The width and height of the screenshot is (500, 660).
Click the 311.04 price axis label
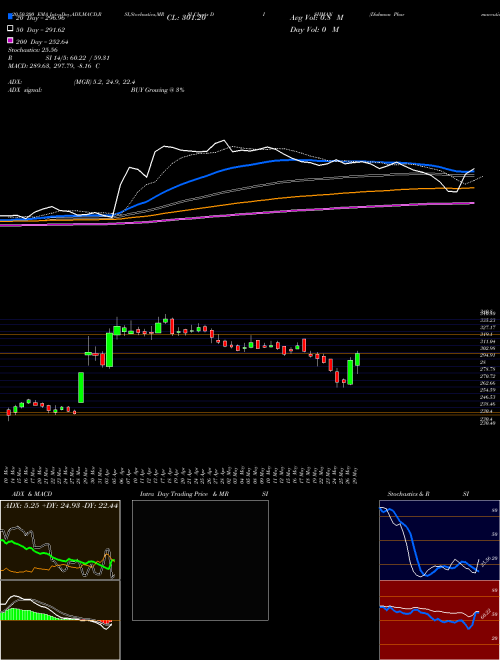[x=489, y=341]
